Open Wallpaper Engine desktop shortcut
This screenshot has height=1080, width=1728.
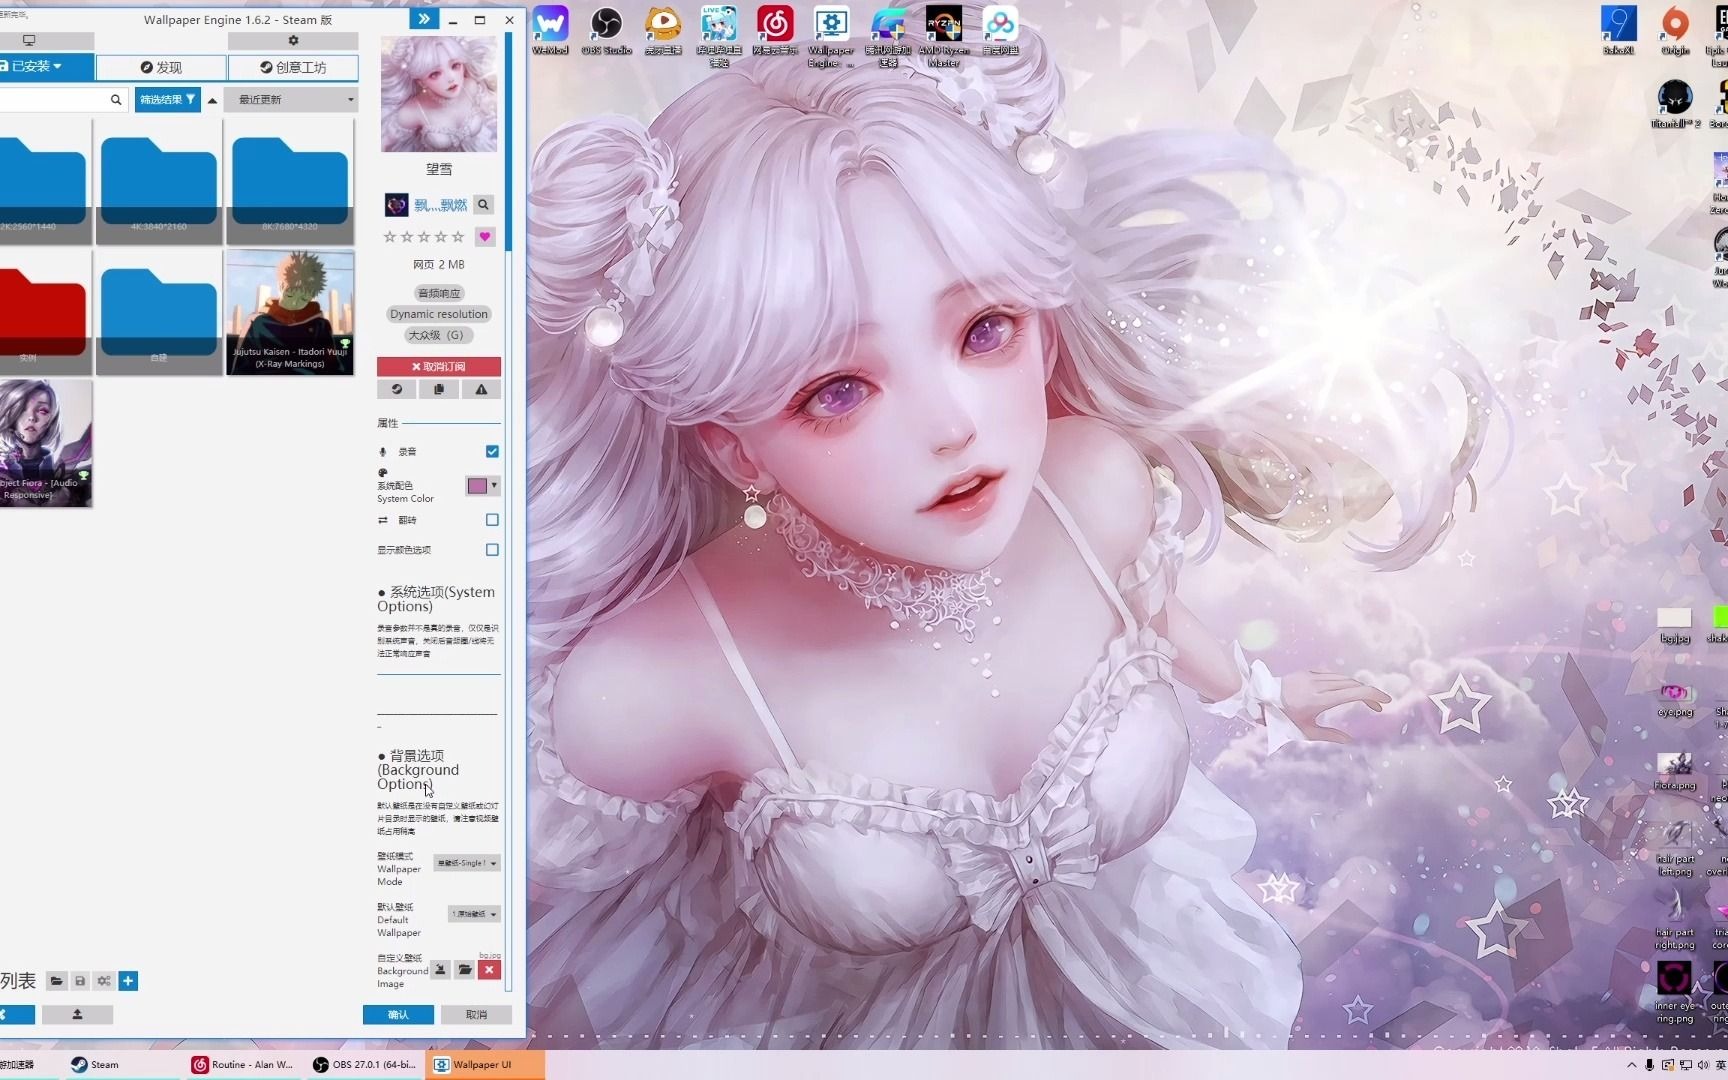(831, 38)
